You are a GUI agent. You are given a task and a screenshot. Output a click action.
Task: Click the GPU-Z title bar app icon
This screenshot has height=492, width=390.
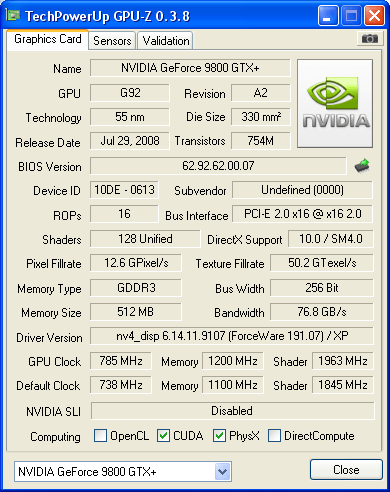[x=13, y=15]
